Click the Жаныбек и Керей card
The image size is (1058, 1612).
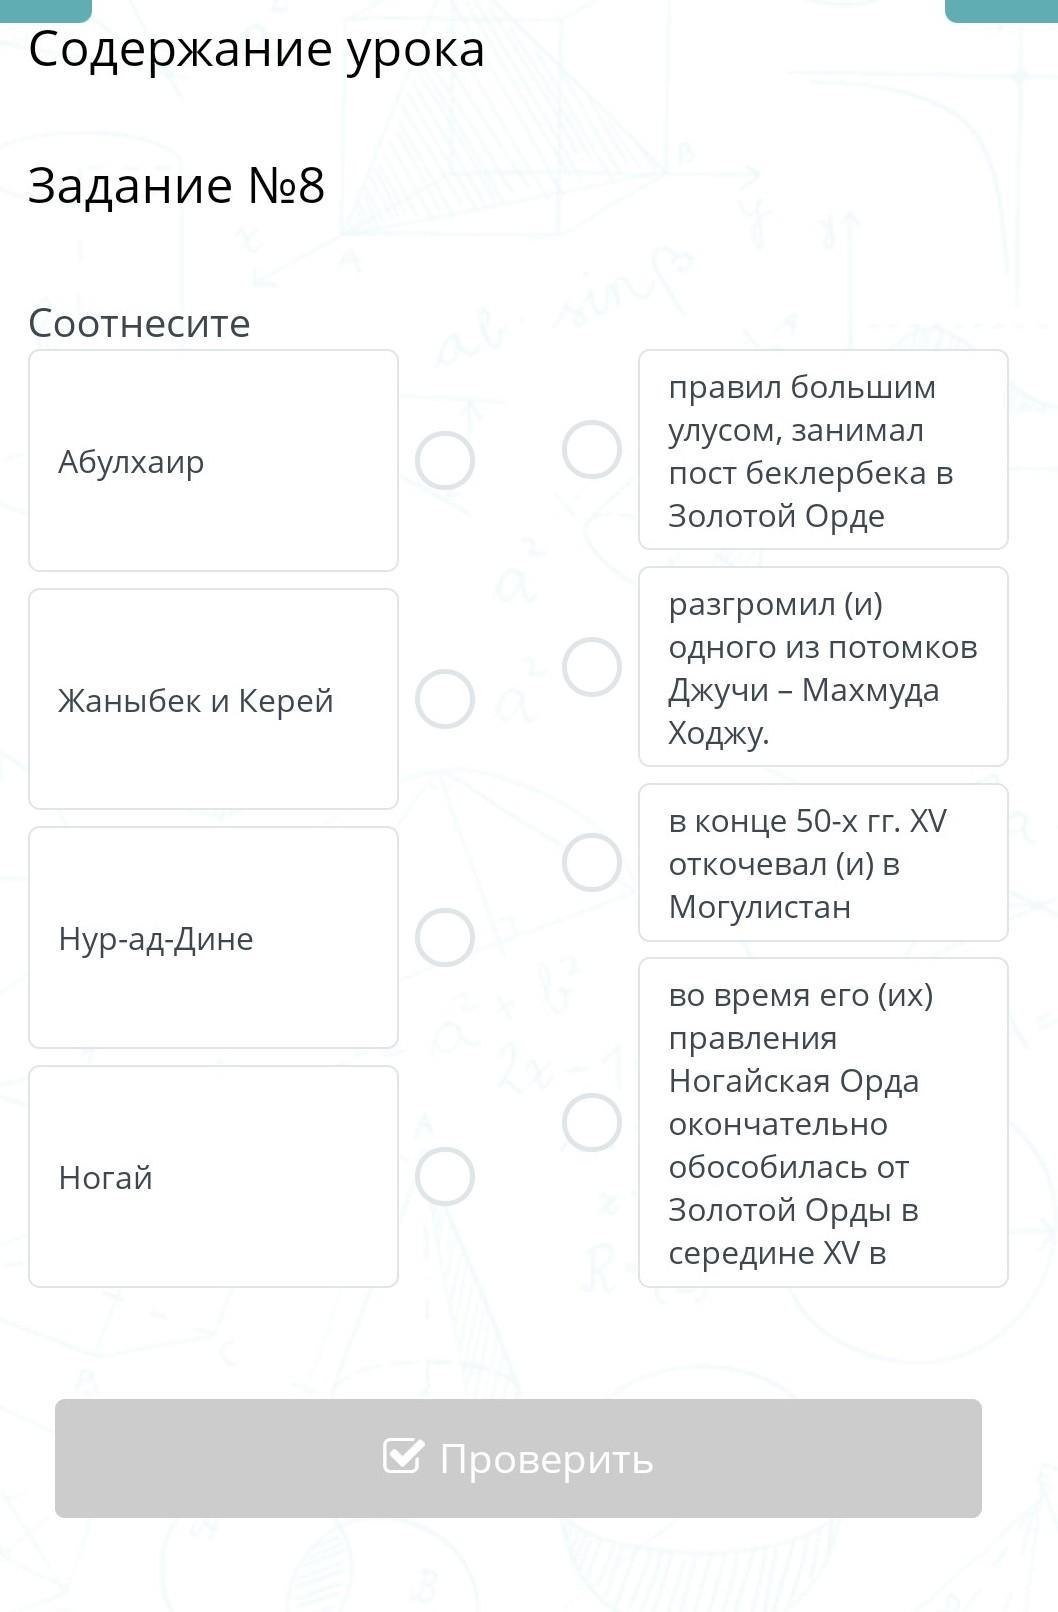point(213,699)
